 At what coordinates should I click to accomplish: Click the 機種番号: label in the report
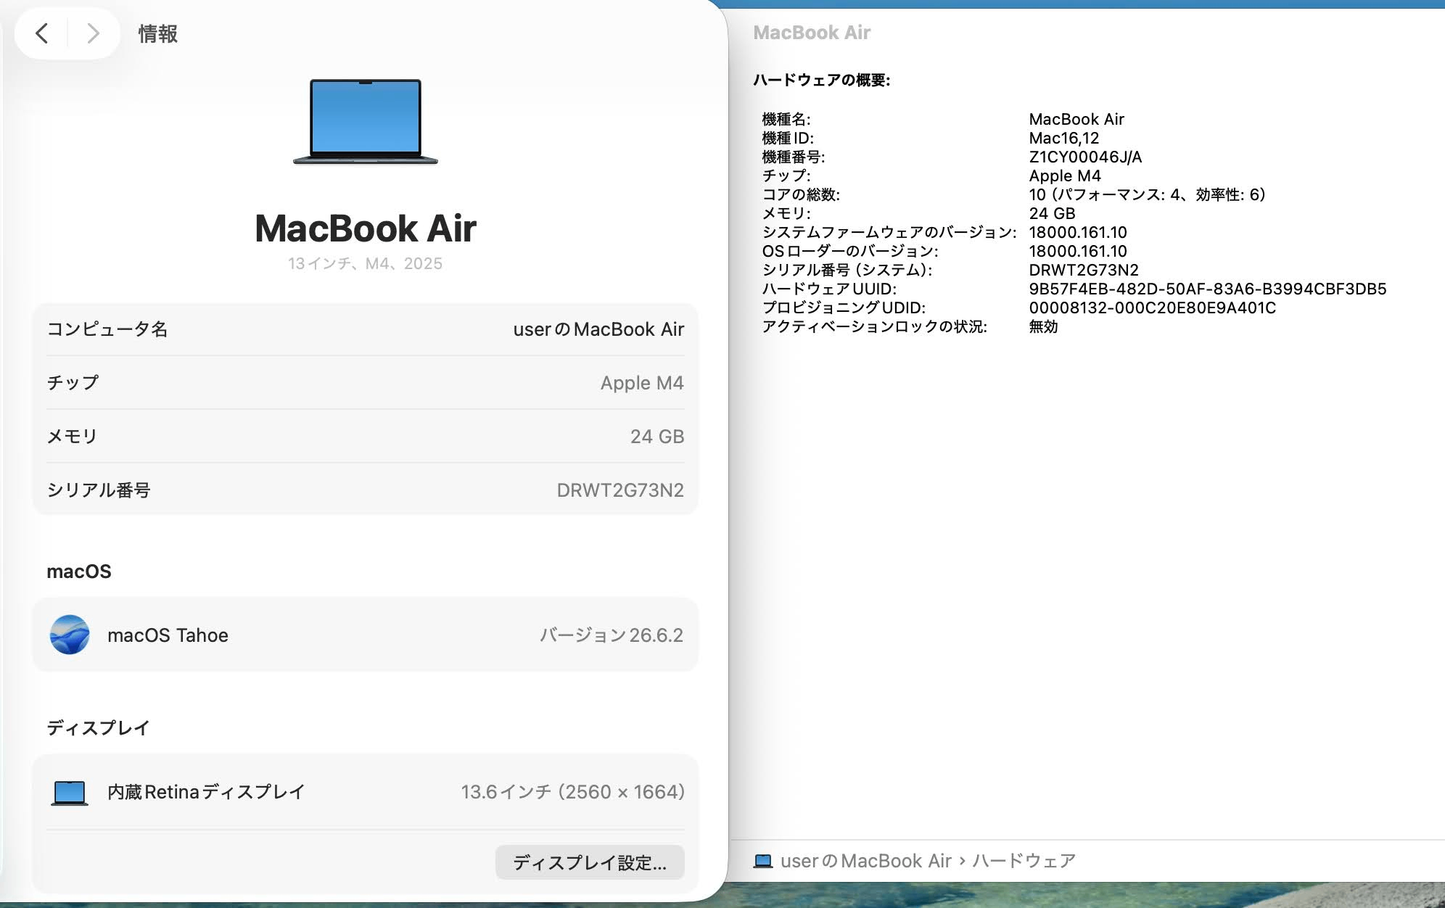[793, 157]
